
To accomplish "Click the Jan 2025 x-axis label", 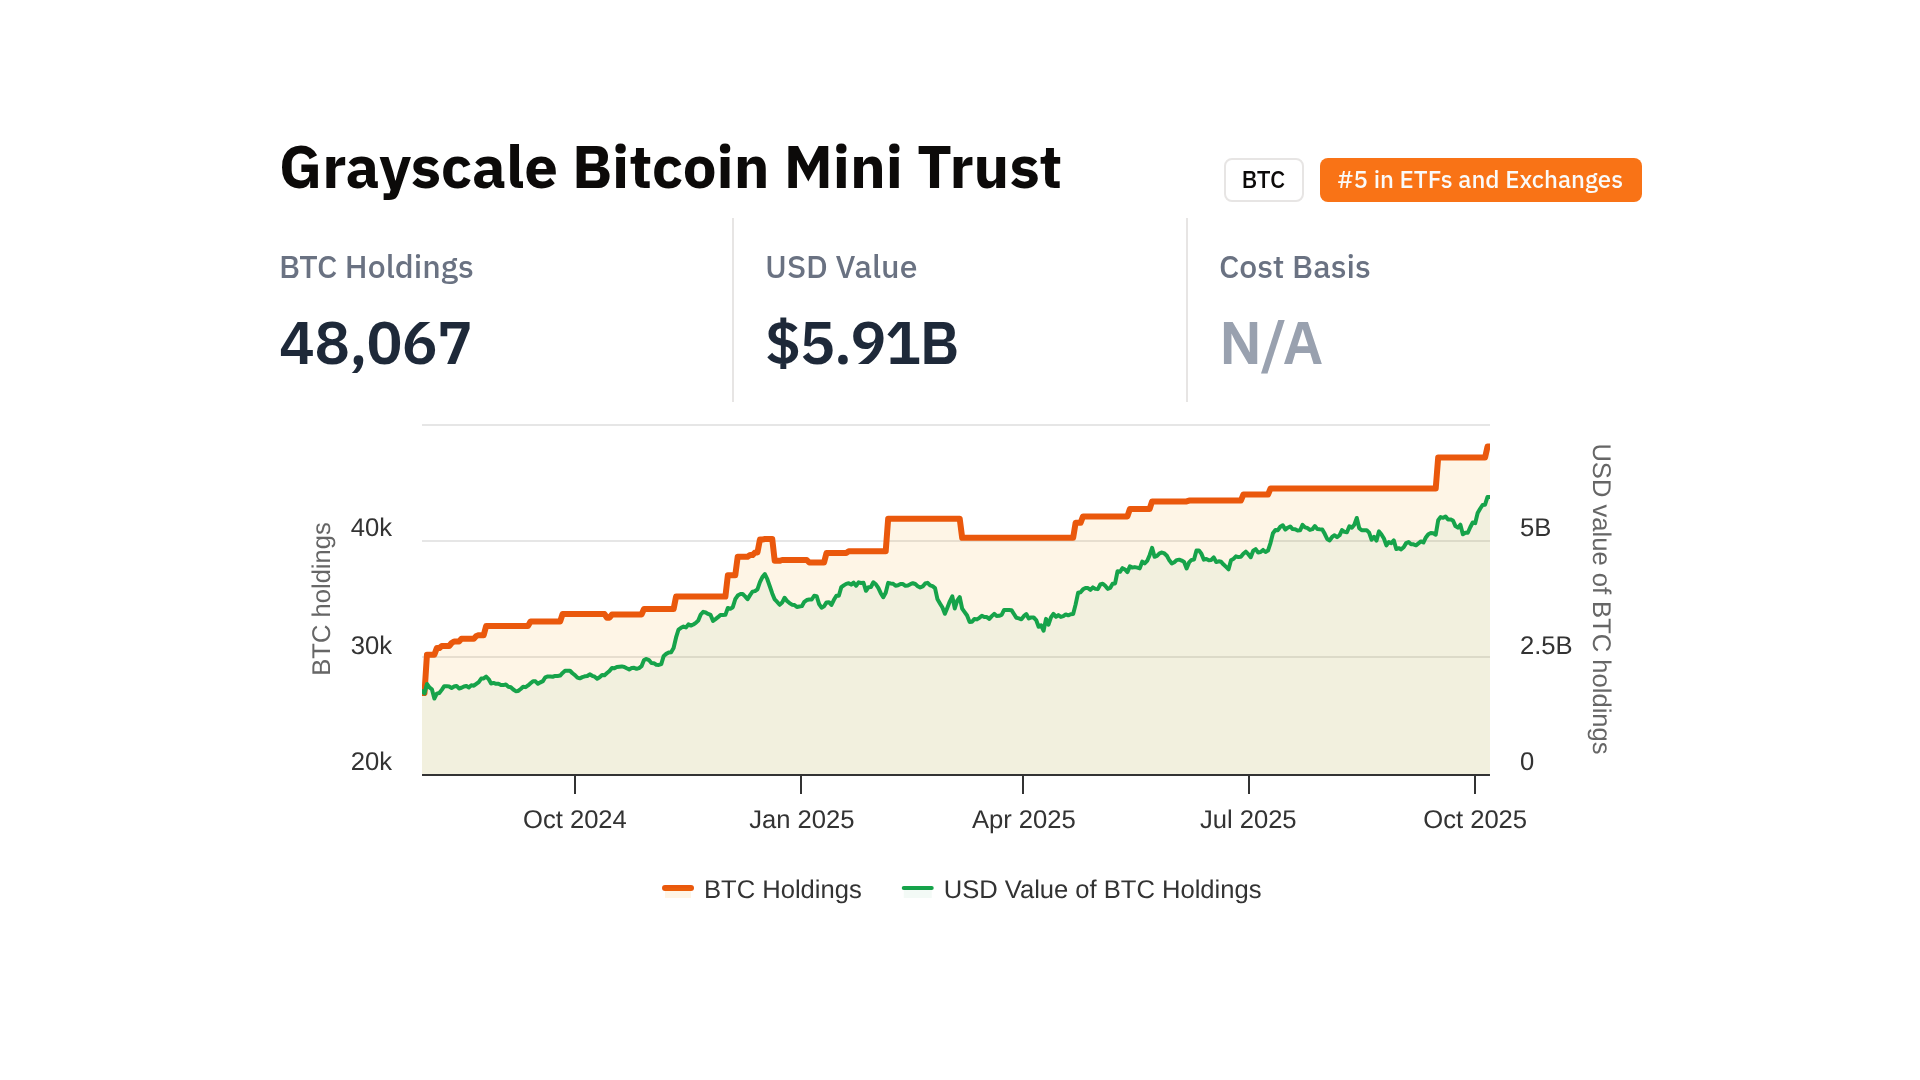I will [801, 820].
